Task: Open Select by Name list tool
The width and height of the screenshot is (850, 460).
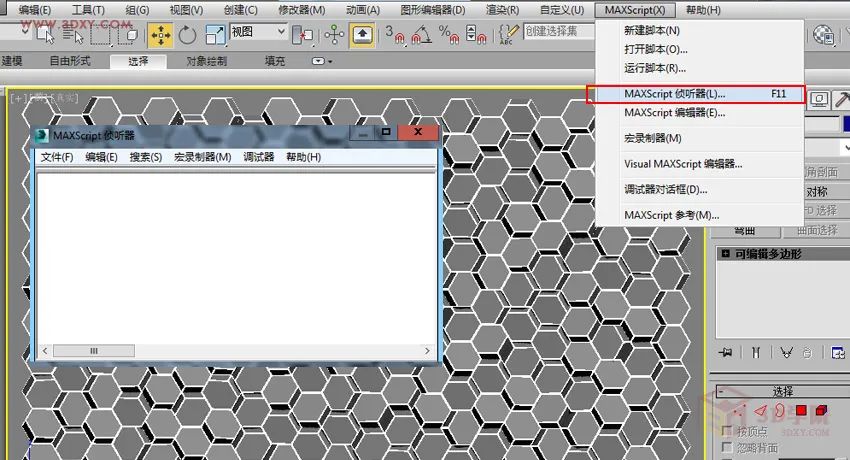Action: (72, 35)
